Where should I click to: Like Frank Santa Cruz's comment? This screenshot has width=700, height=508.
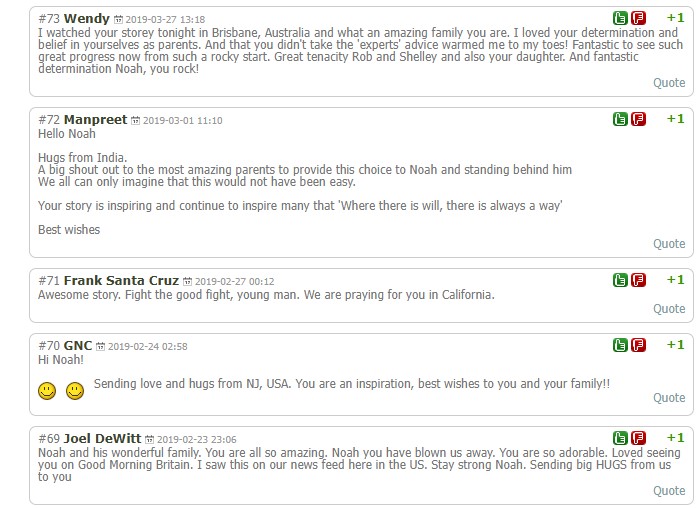[x=621, y=280]
